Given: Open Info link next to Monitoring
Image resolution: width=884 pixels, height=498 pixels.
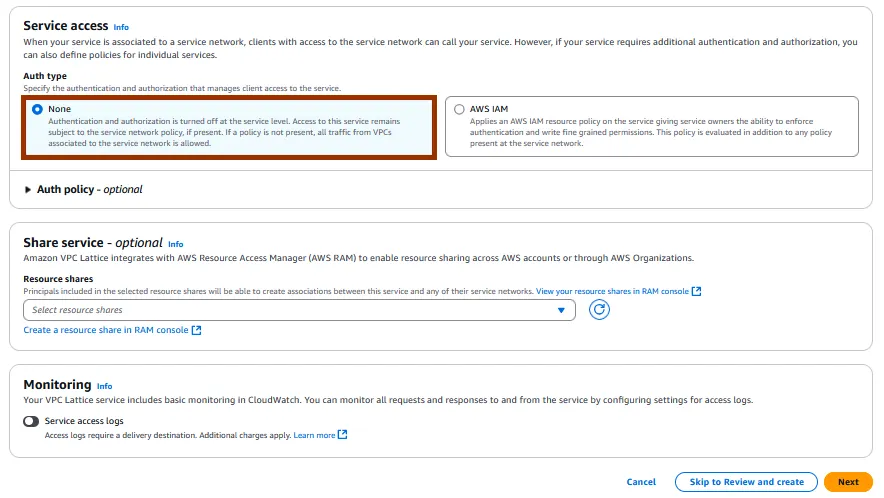Looking at the screenshot, I should pos(104,386).
